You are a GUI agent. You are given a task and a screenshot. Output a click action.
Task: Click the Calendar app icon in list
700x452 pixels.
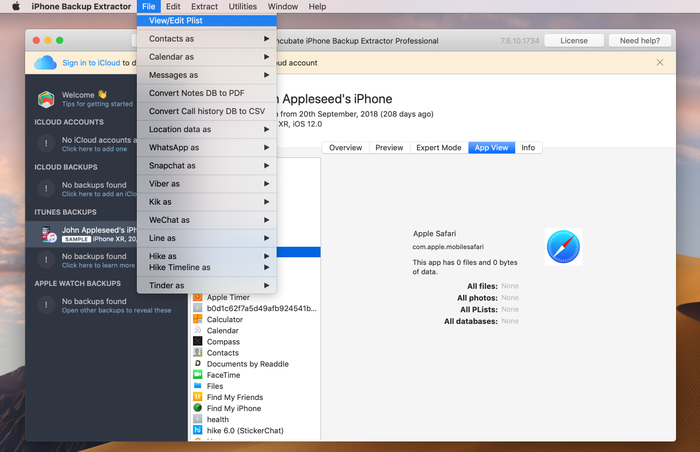197,330
